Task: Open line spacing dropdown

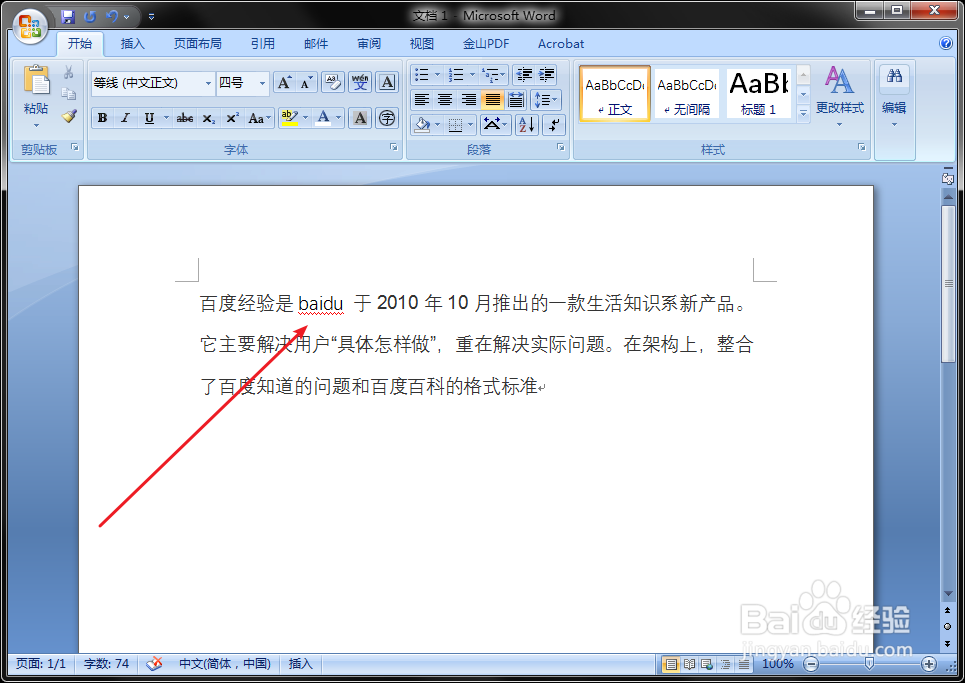Action: tap(546, 100)
